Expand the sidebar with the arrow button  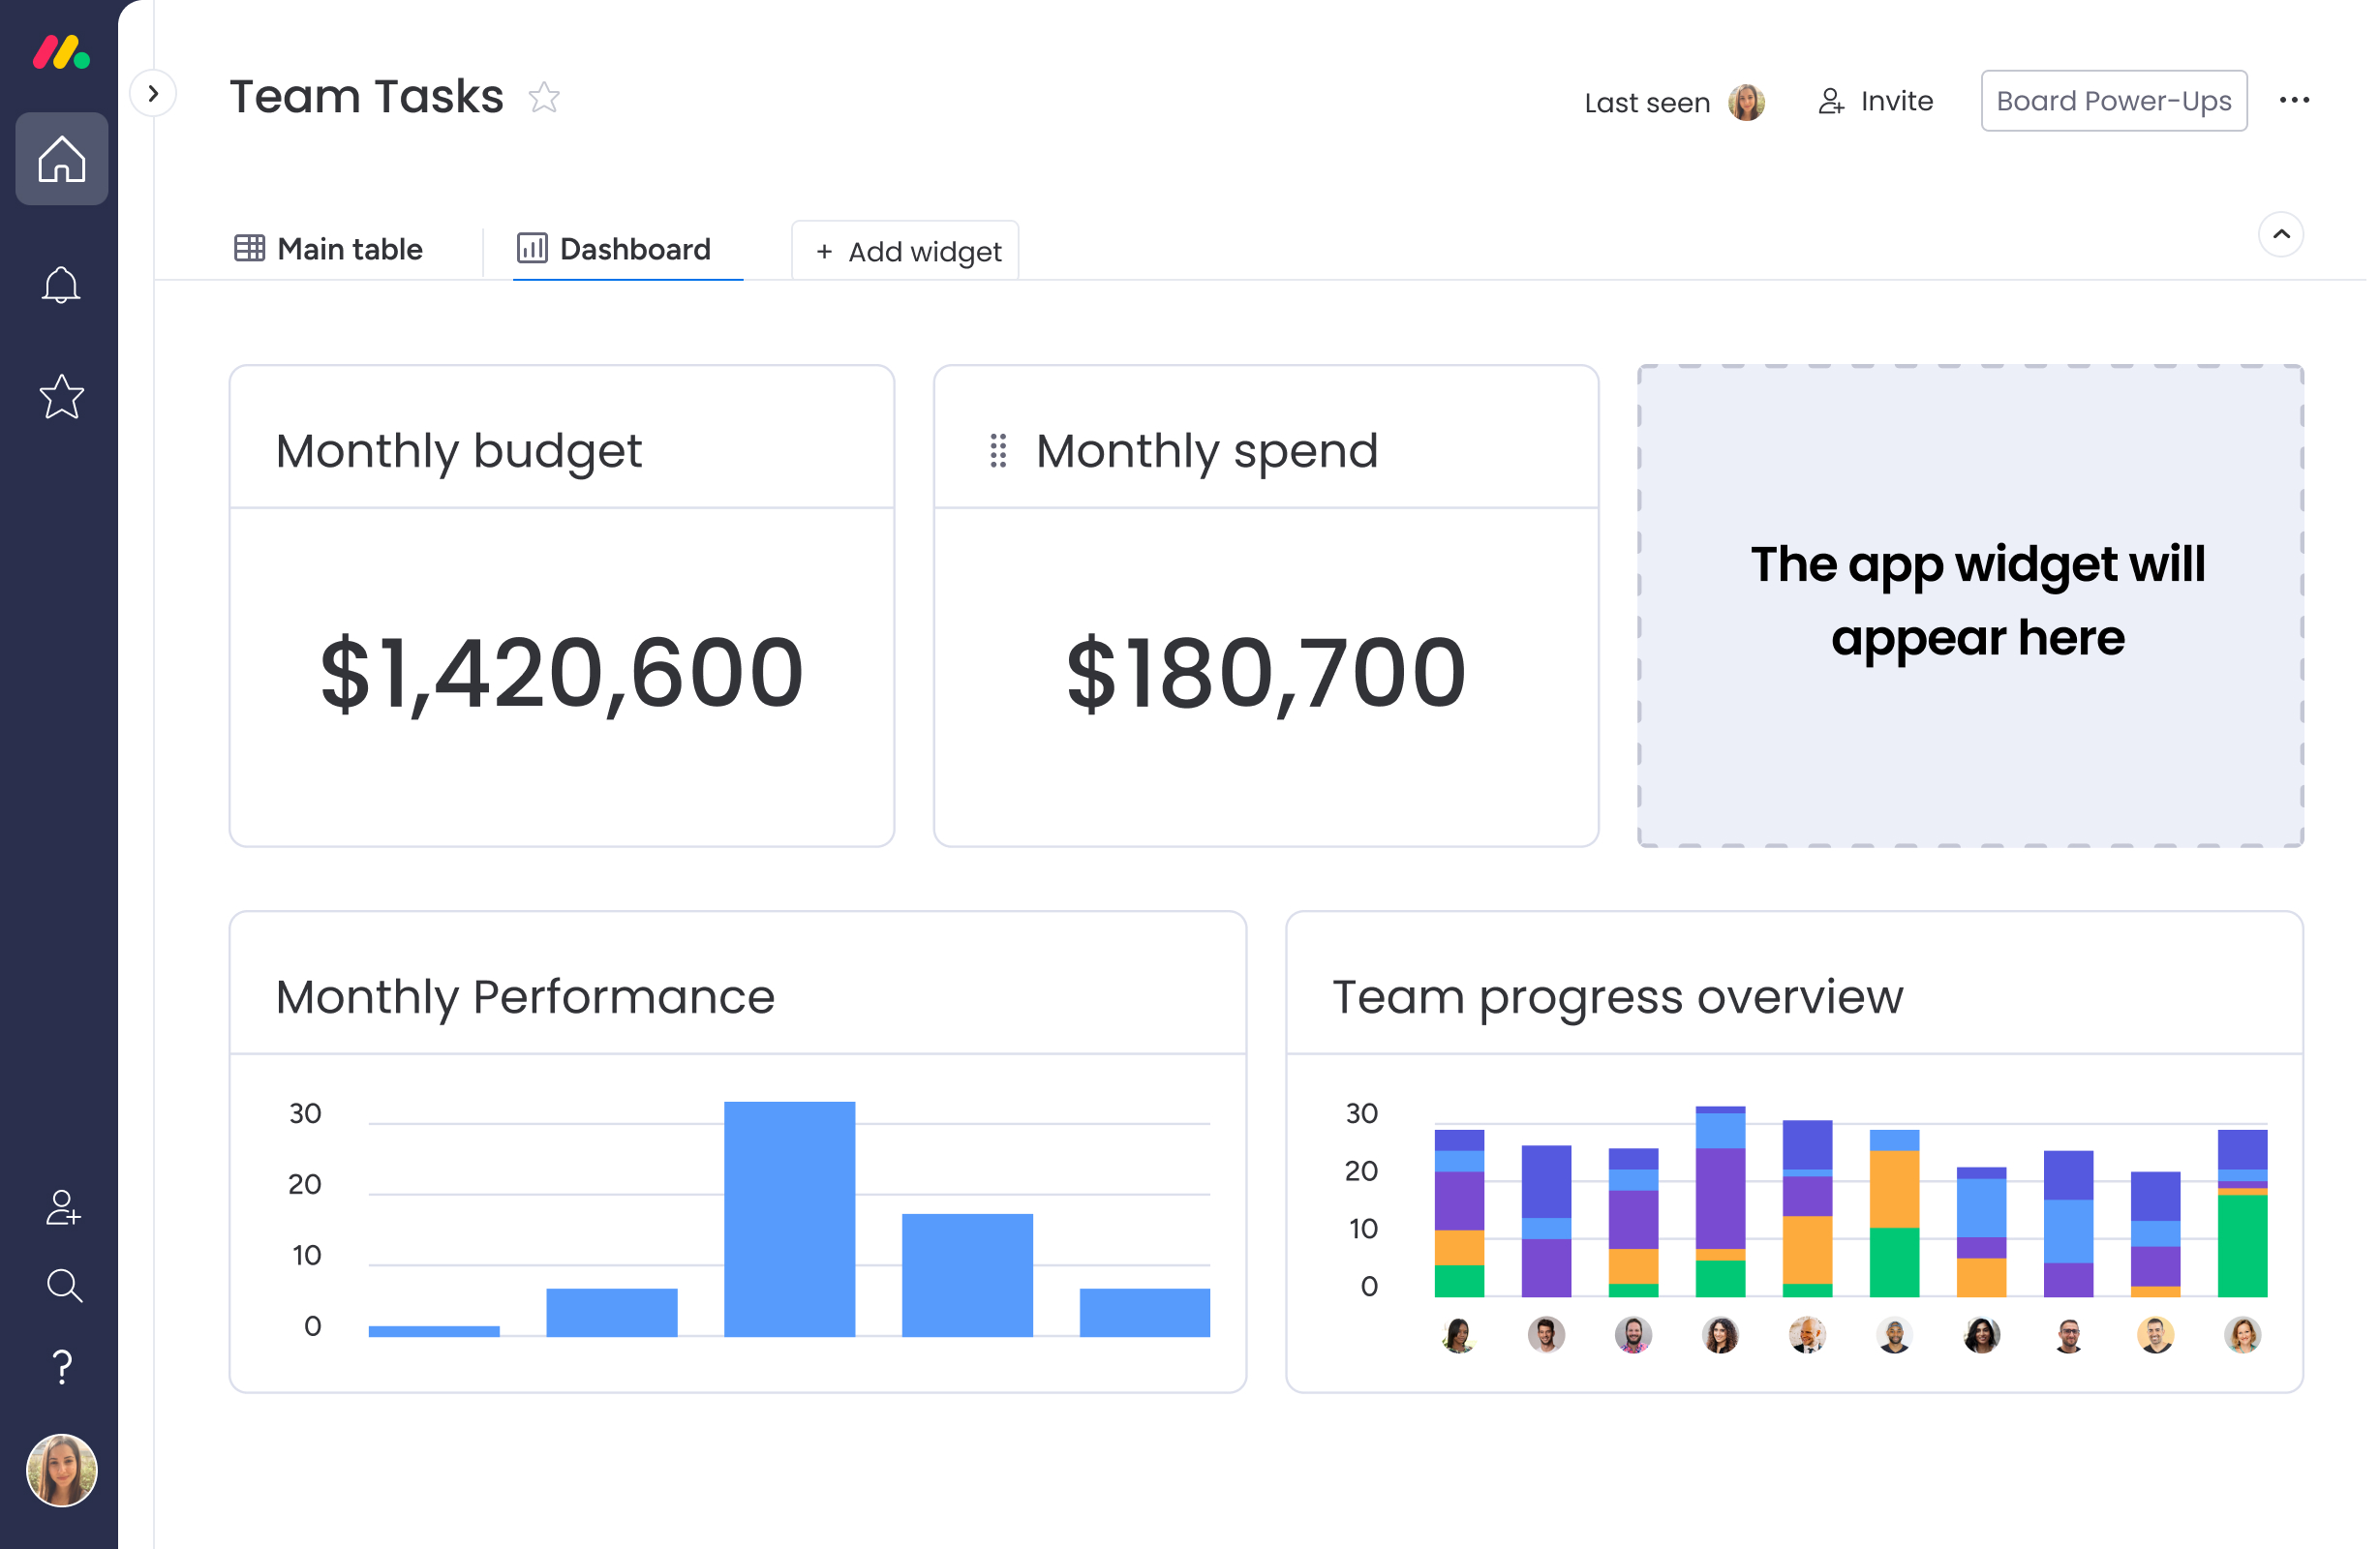pyautogui.click(x=153, y=94)
